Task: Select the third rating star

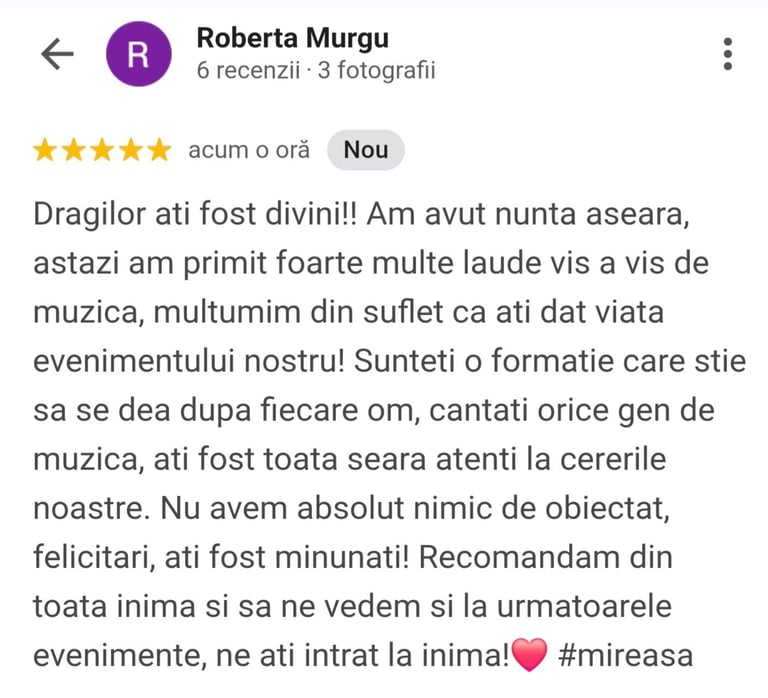Action: pyautogui.click(x=102, y=150)
